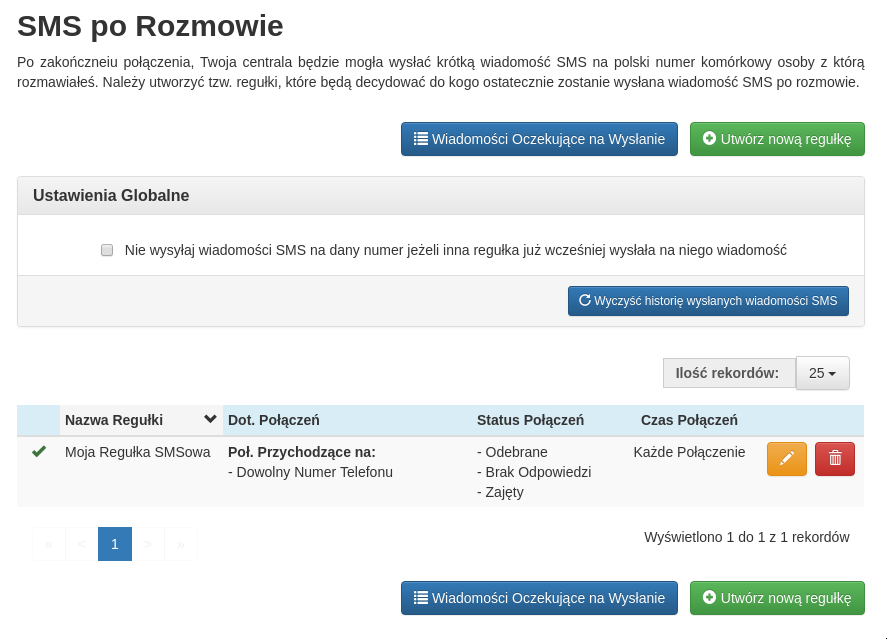Image resolution: width=887 pixels, height=639 pixels.
Task: Click 'Utwórz nową regułkę' button above the settings panel
Action: pyautogui.click(x=777, y=139)
